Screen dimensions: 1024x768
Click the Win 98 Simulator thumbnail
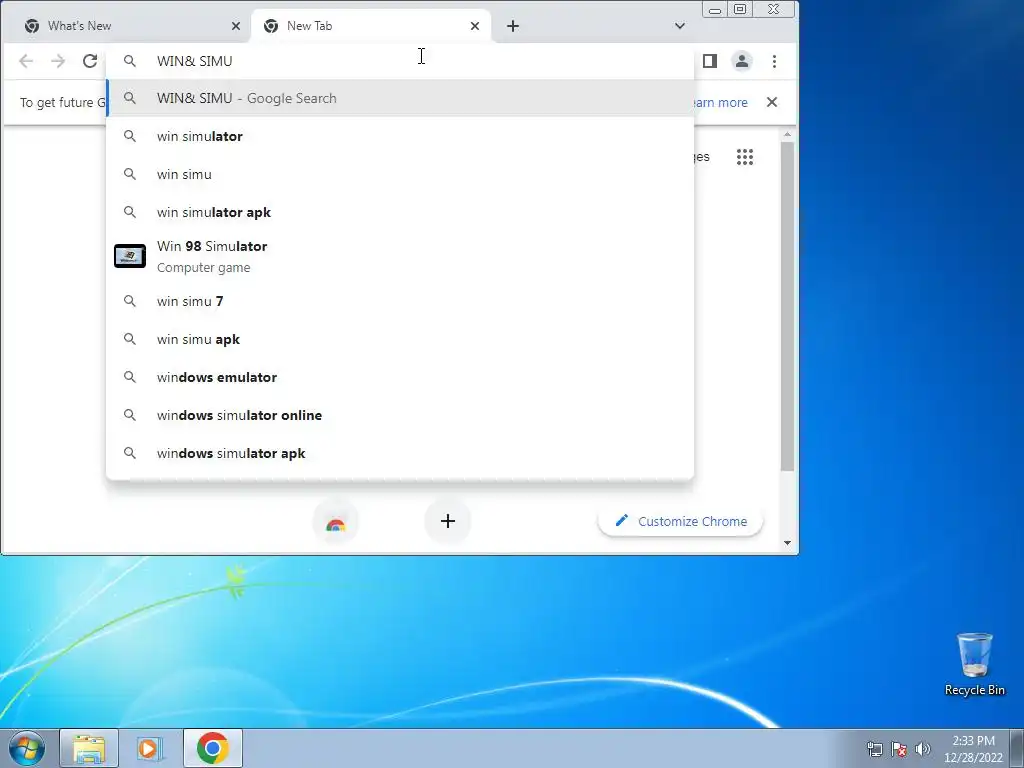[130, 256]
